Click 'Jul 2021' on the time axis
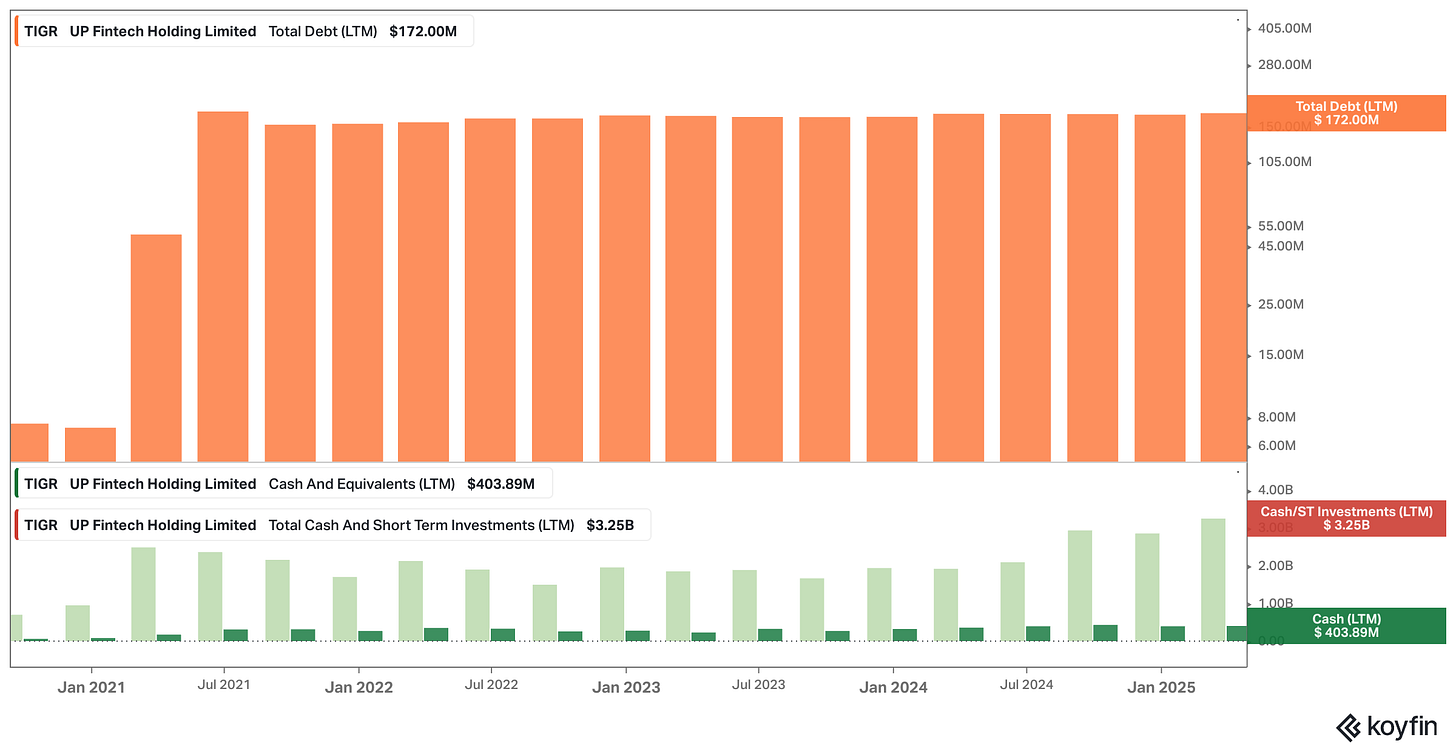This screenshot has width=1456, height=752. coord(224,685)
